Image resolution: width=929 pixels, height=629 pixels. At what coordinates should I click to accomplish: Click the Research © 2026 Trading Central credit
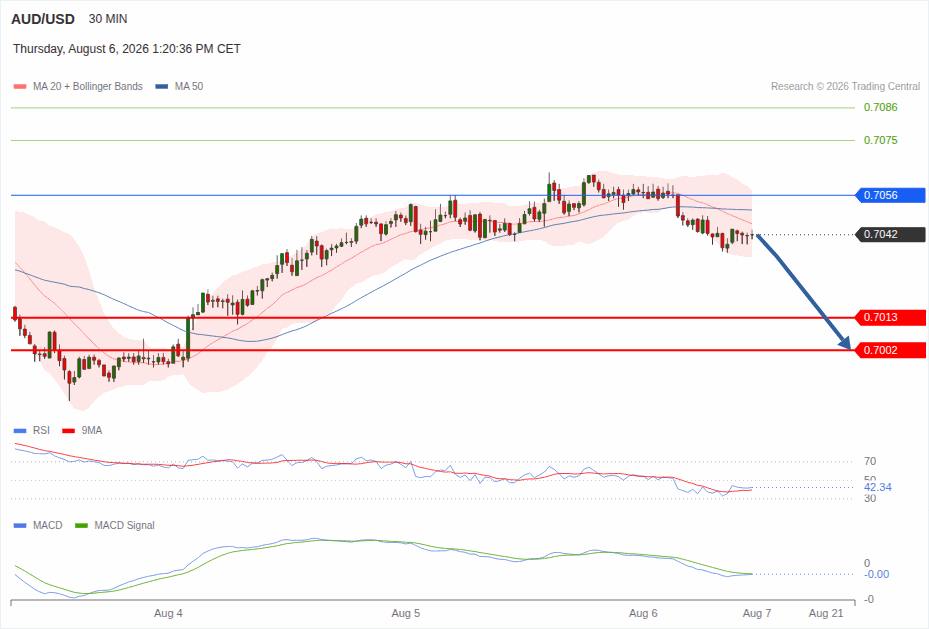[x=845, y=86]
